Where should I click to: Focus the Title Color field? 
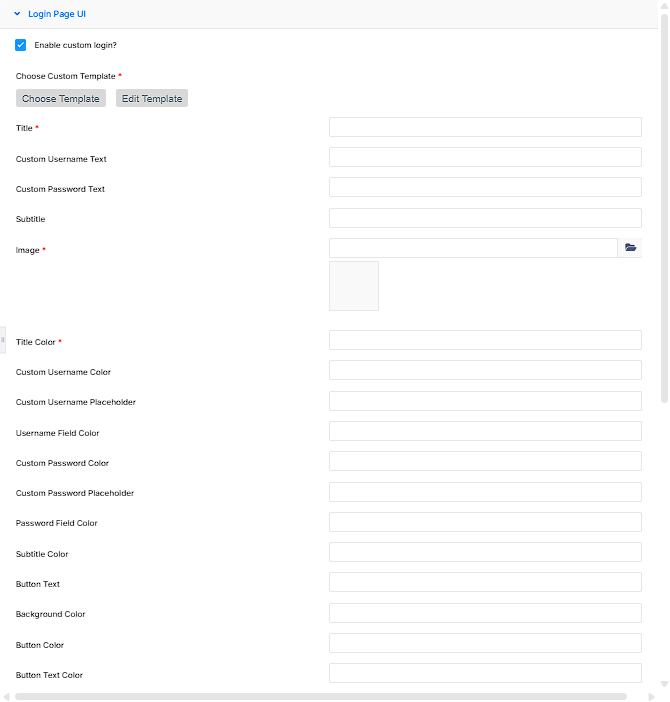pyautogui.click(x=485, y=340)
